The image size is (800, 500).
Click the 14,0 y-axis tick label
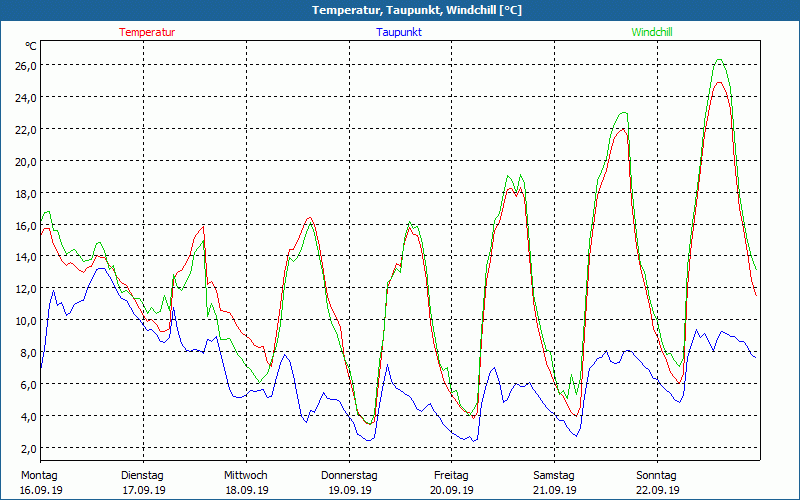click(x=25, y=256)
